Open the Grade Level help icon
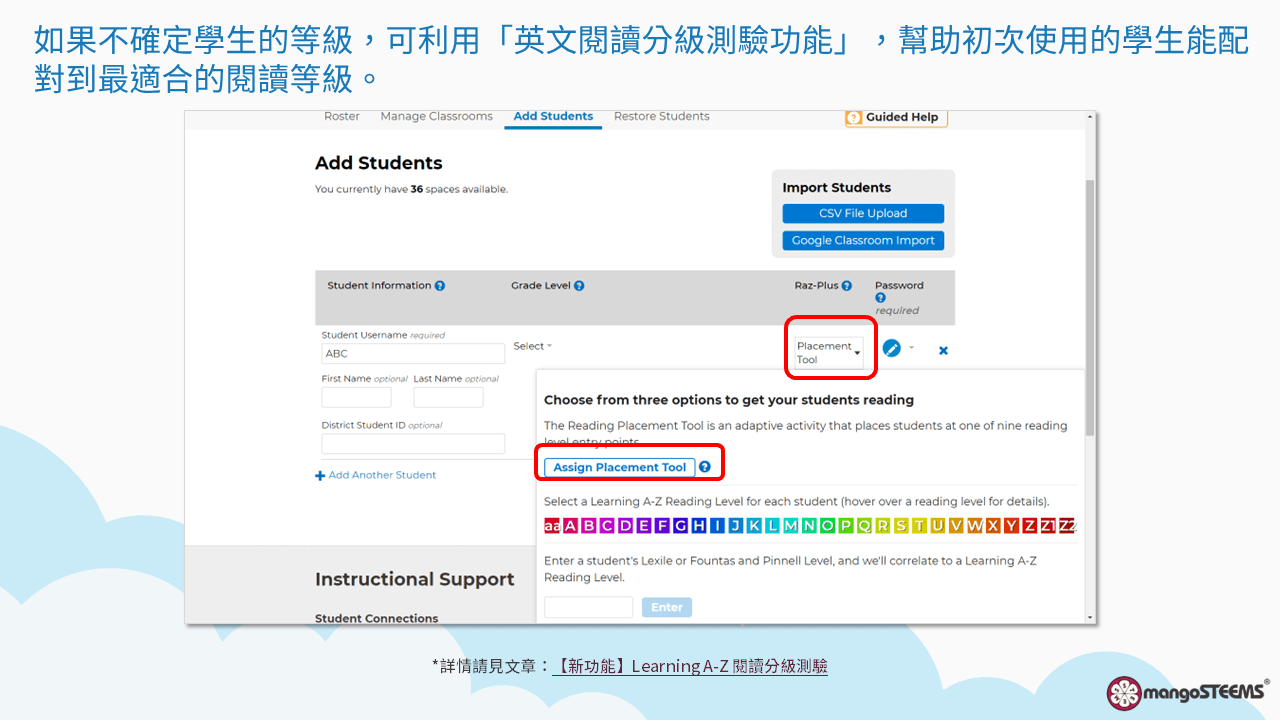The image size is (1280, 720). tap(579, 286)
